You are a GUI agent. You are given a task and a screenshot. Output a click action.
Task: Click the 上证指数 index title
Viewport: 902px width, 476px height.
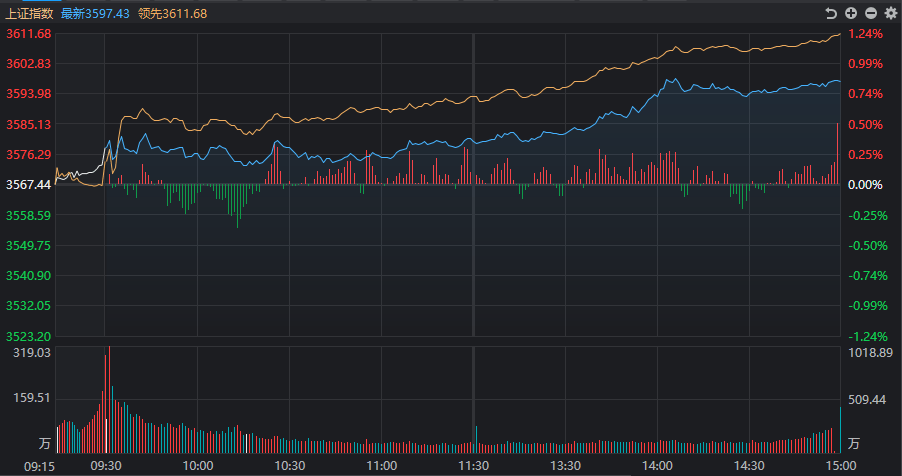[x=29, y=13]
